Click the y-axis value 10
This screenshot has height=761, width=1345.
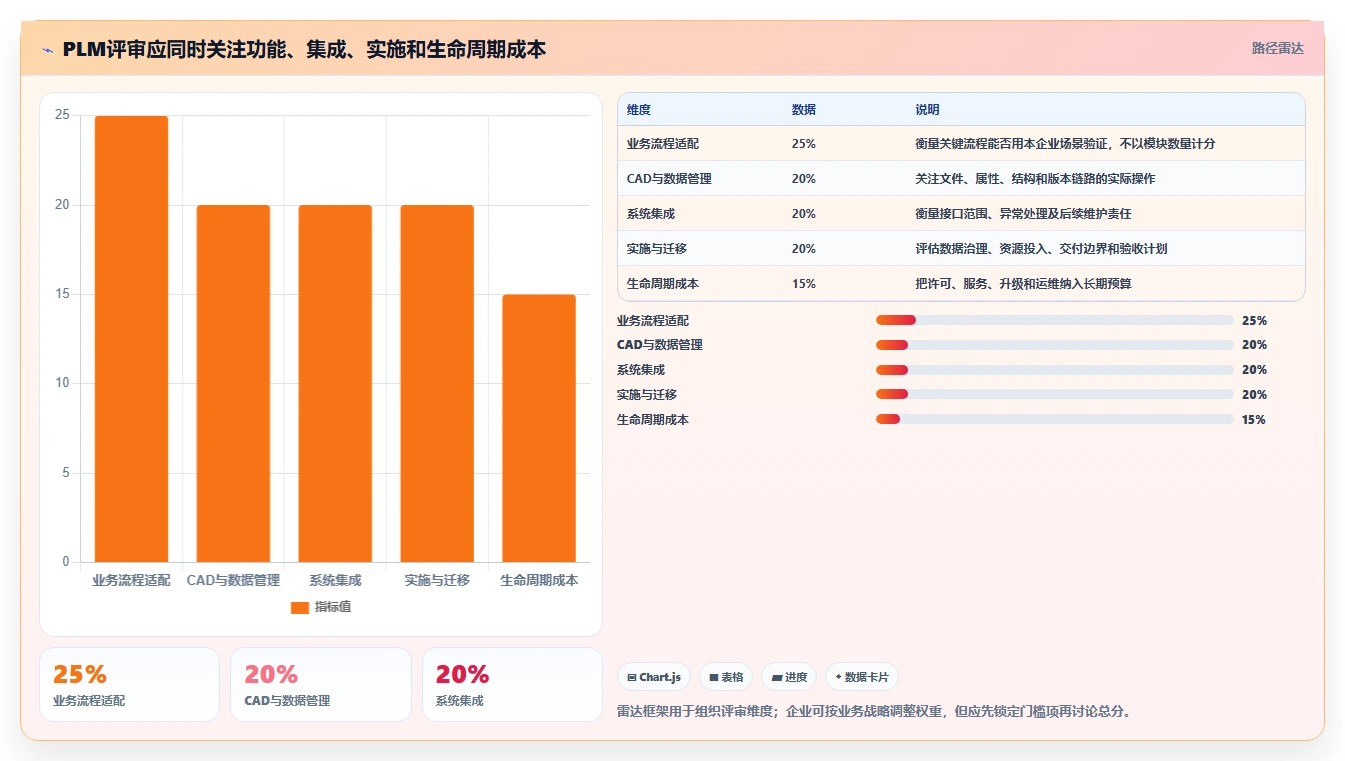pos(62,383)
